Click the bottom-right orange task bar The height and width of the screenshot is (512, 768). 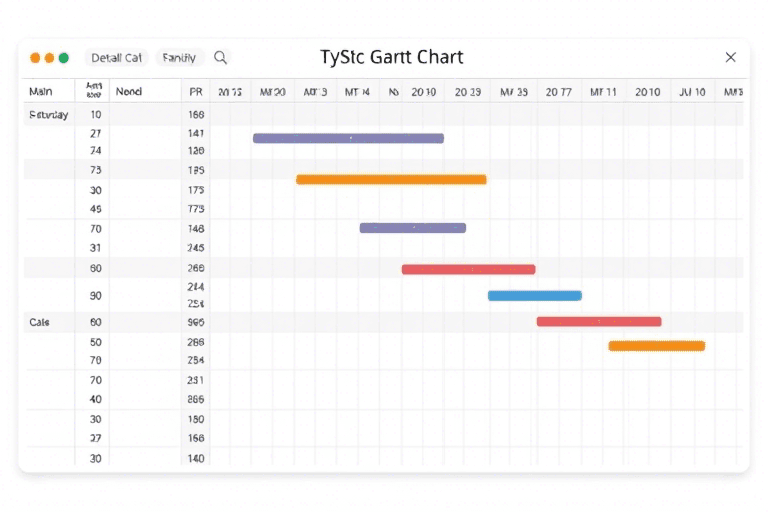[656, 346]
